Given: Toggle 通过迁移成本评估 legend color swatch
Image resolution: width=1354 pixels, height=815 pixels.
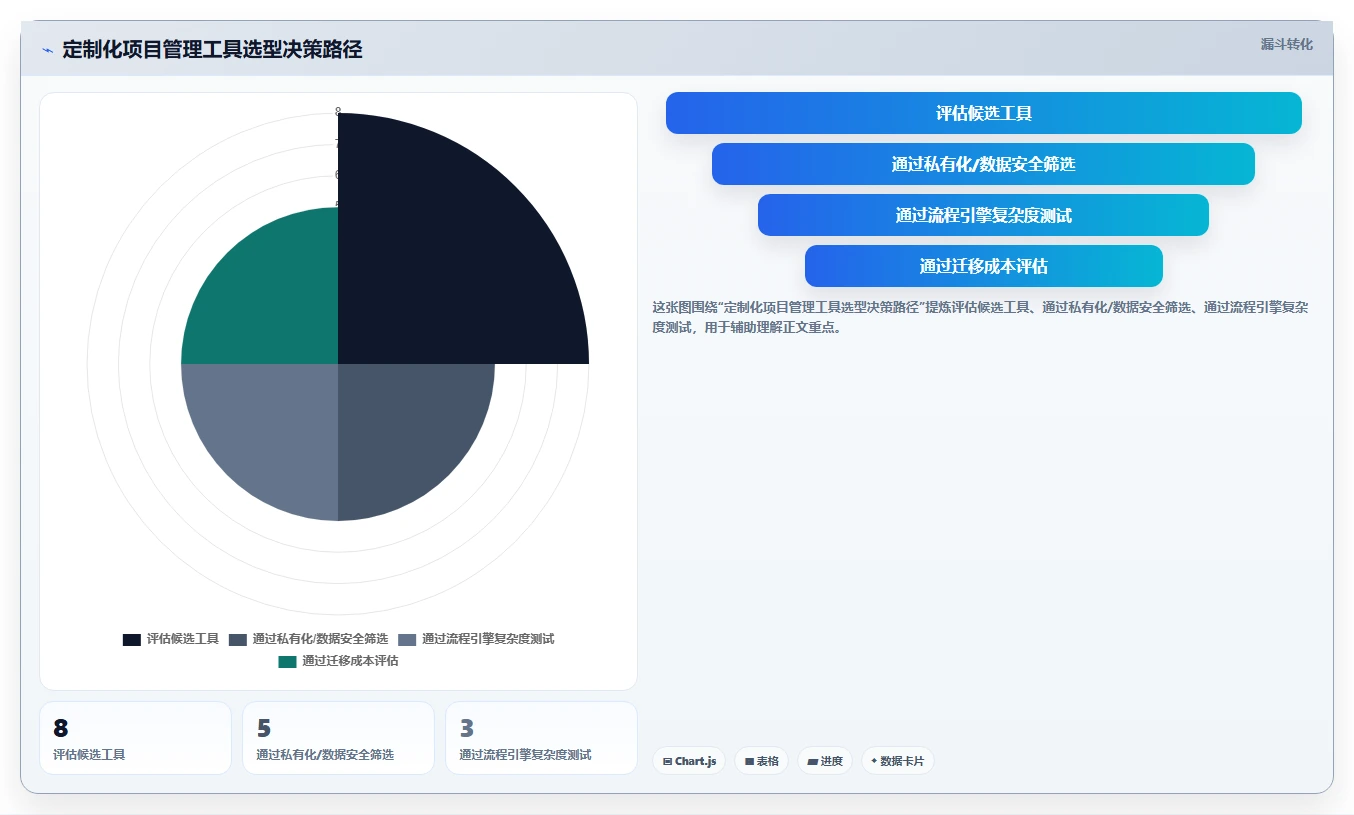Looking at the screenshot, I should 287,661.
